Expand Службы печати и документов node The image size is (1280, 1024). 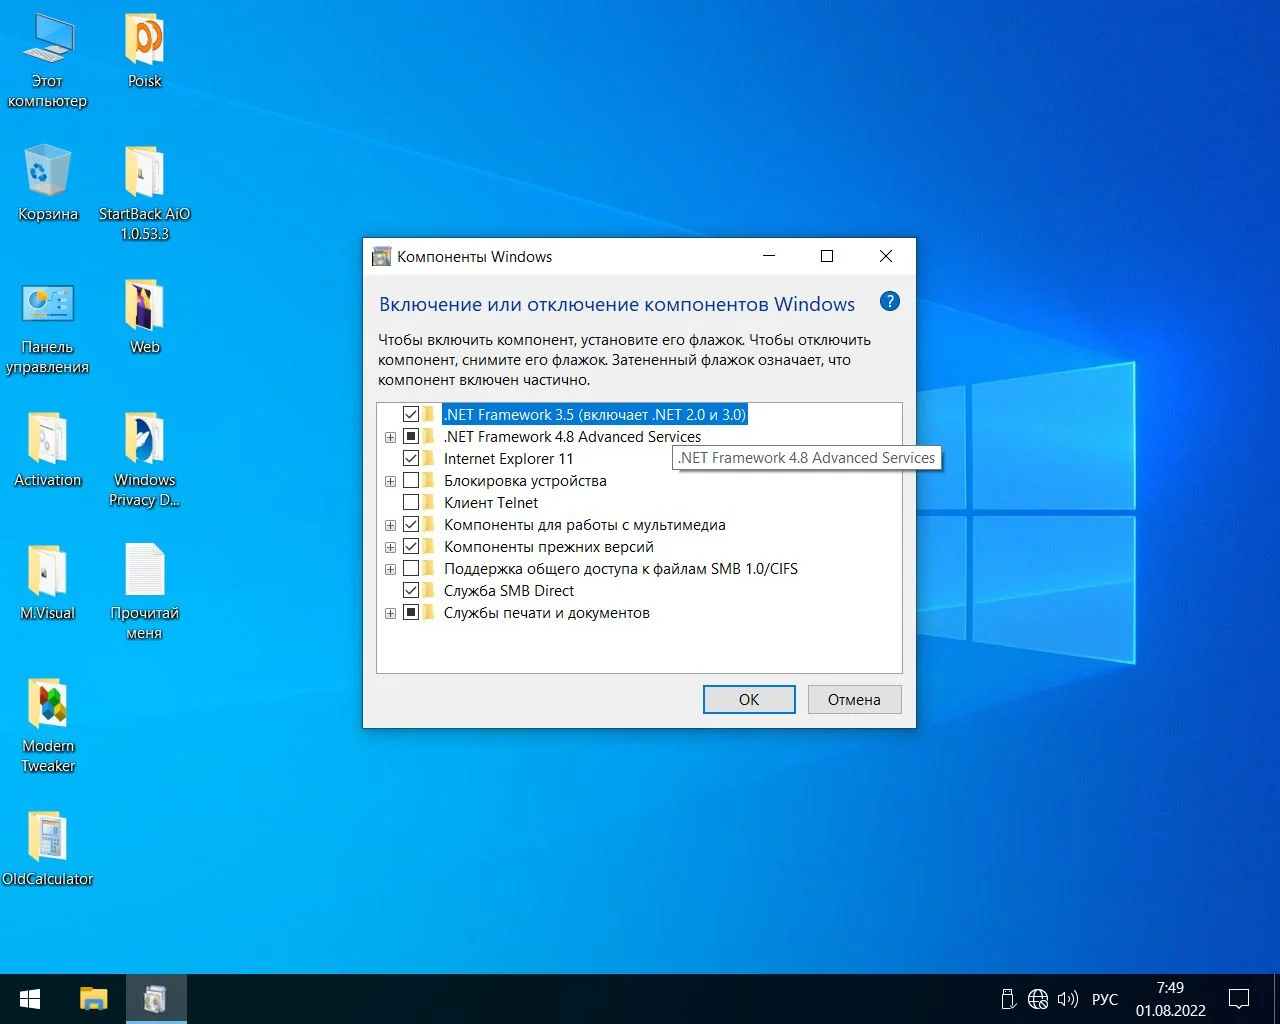pos(390,613)
